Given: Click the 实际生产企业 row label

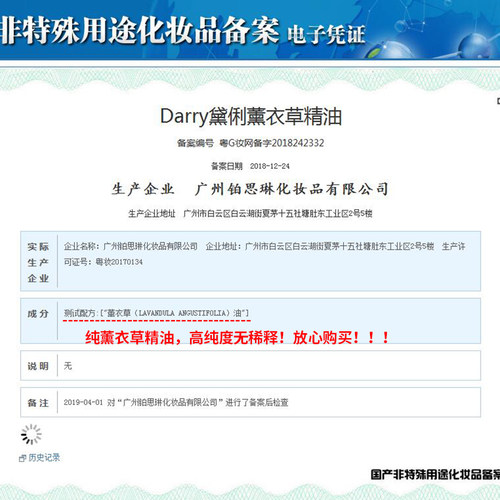Looking at the screenshot, I should tap(38, 262).
